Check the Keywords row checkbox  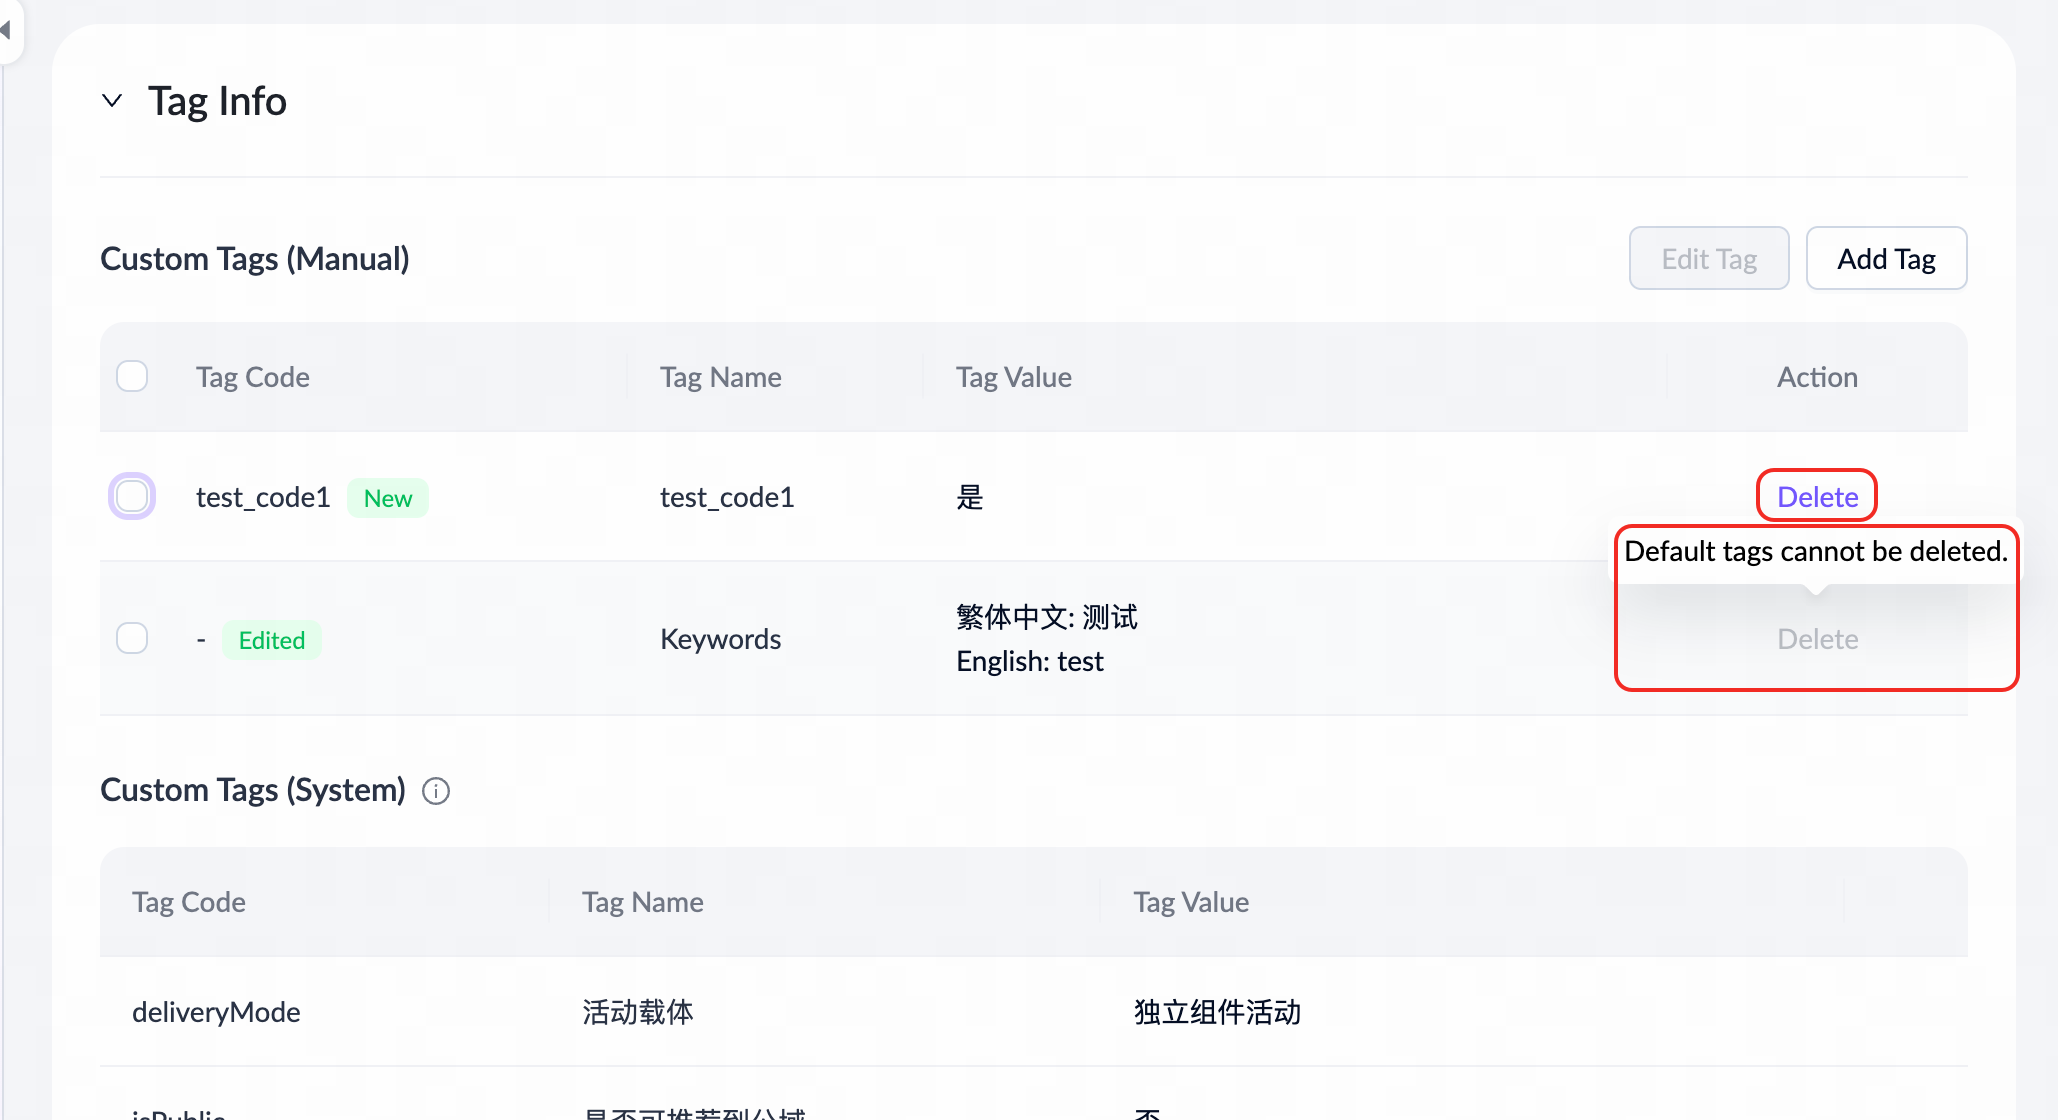[x=132, y=638]
